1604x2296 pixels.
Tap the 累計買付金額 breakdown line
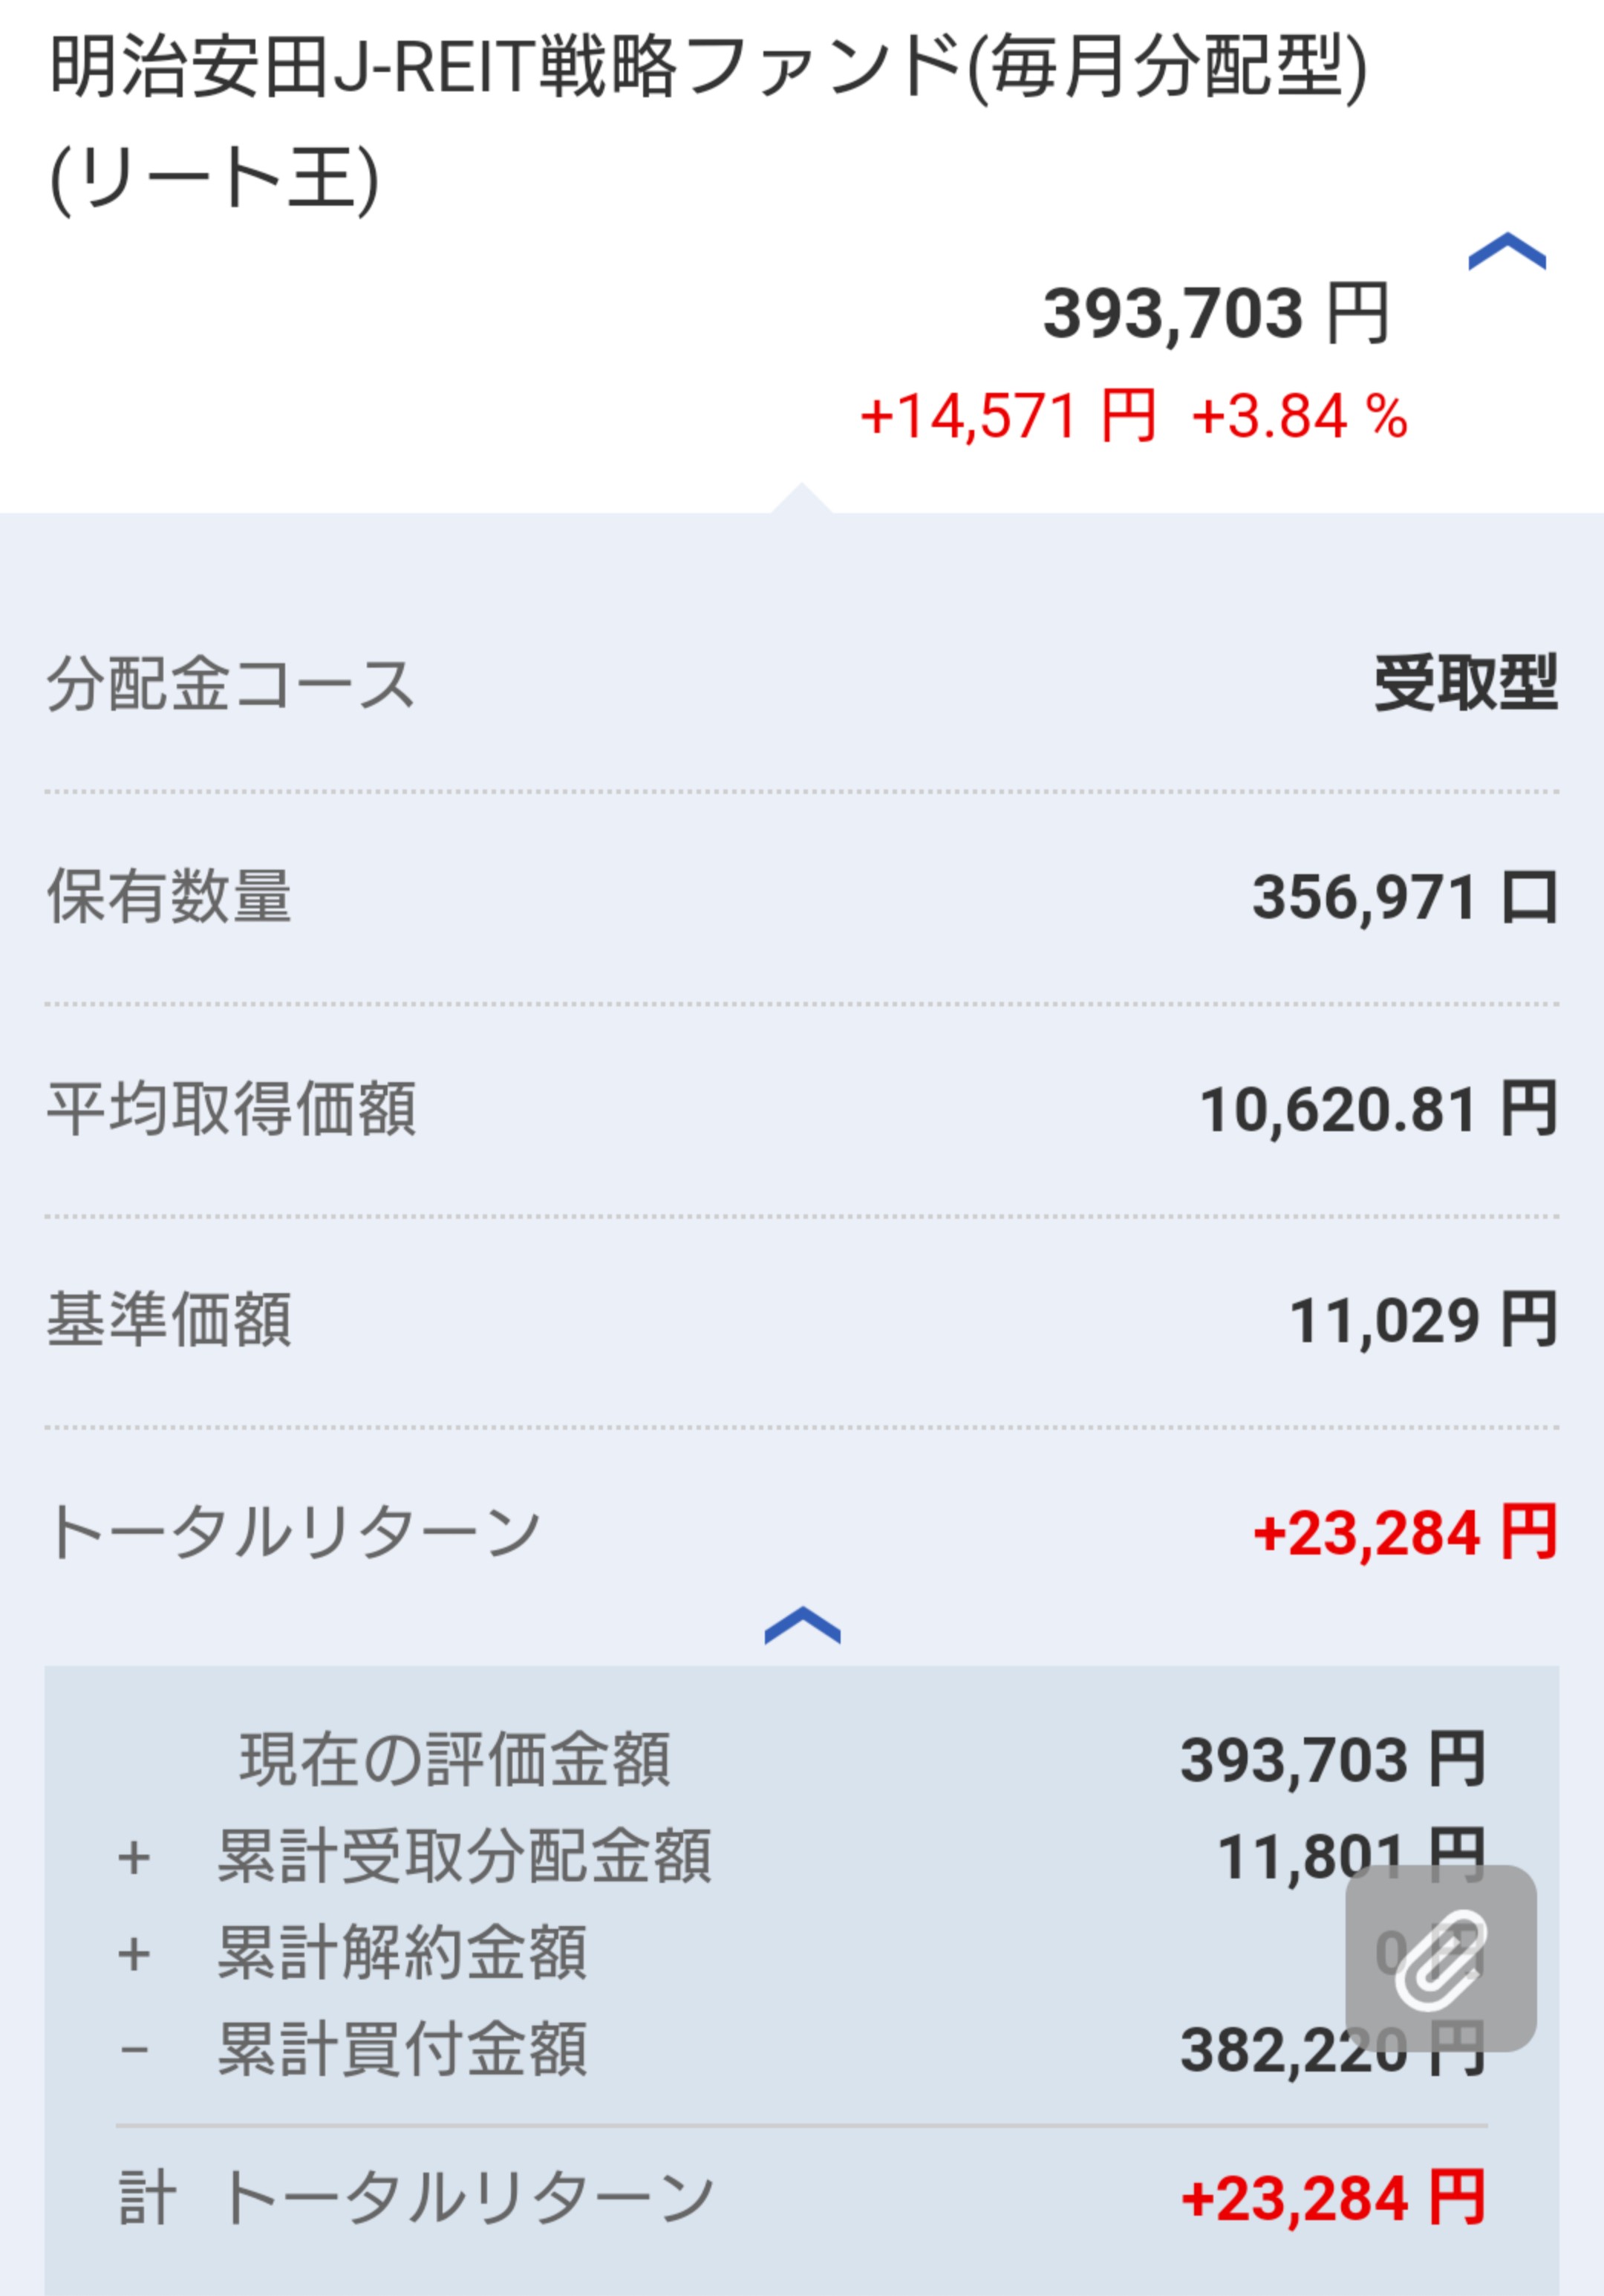(402, 2050)
